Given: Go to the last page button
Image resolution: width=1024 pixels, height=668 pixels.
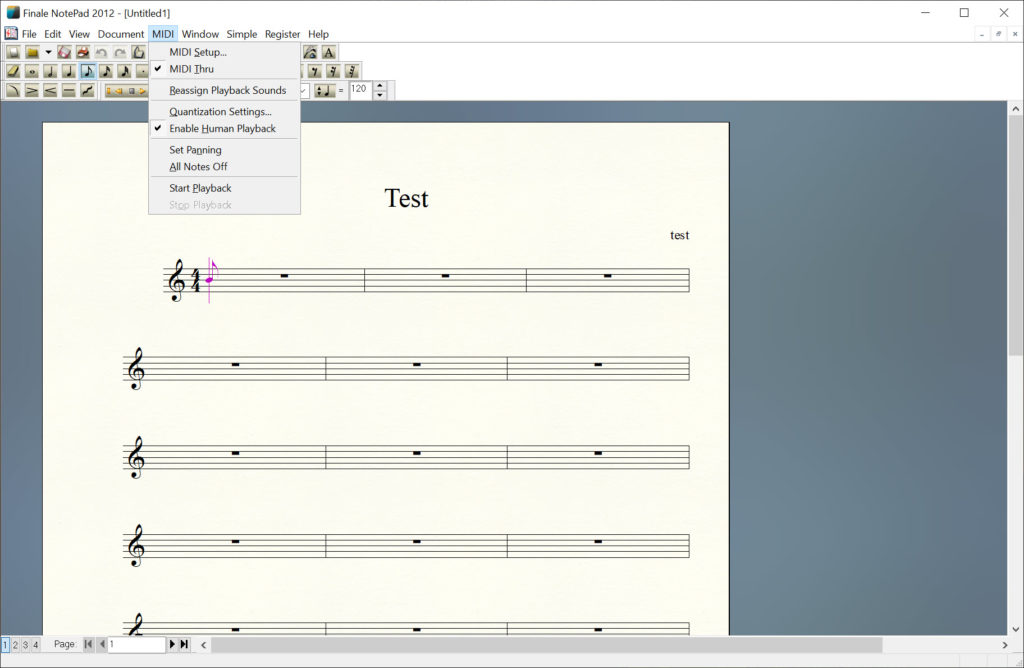Looking at the screenshot, I should pos(185,644).
